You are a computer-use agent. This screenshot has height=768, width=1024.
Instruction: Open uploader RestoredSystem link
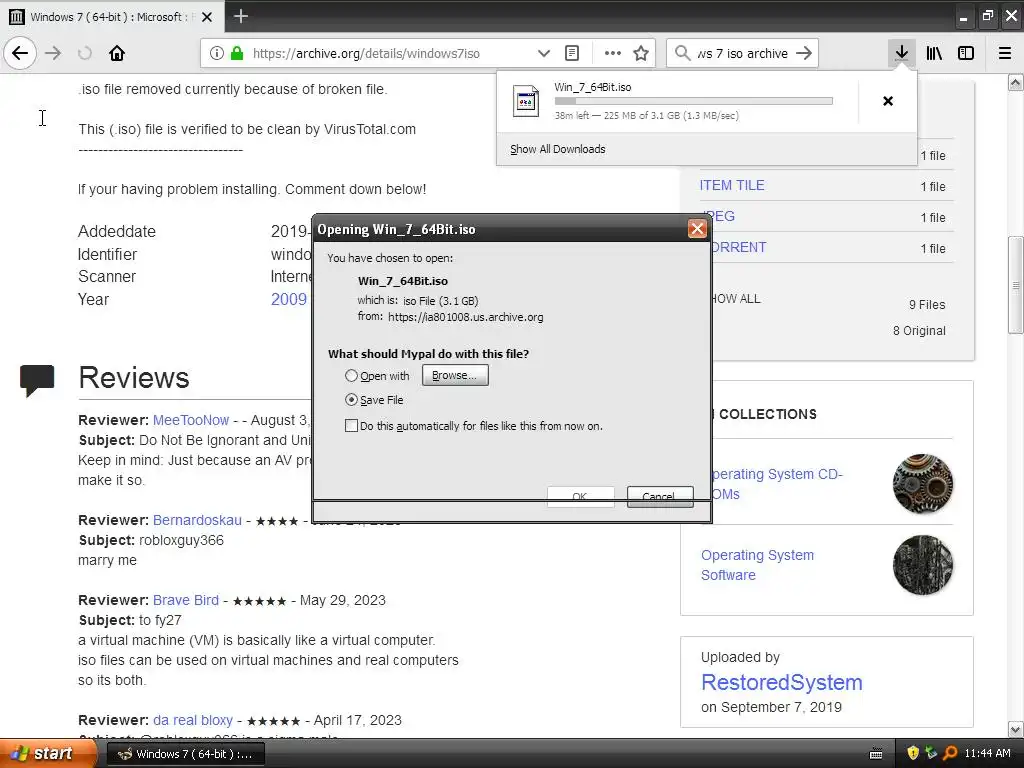782,682
